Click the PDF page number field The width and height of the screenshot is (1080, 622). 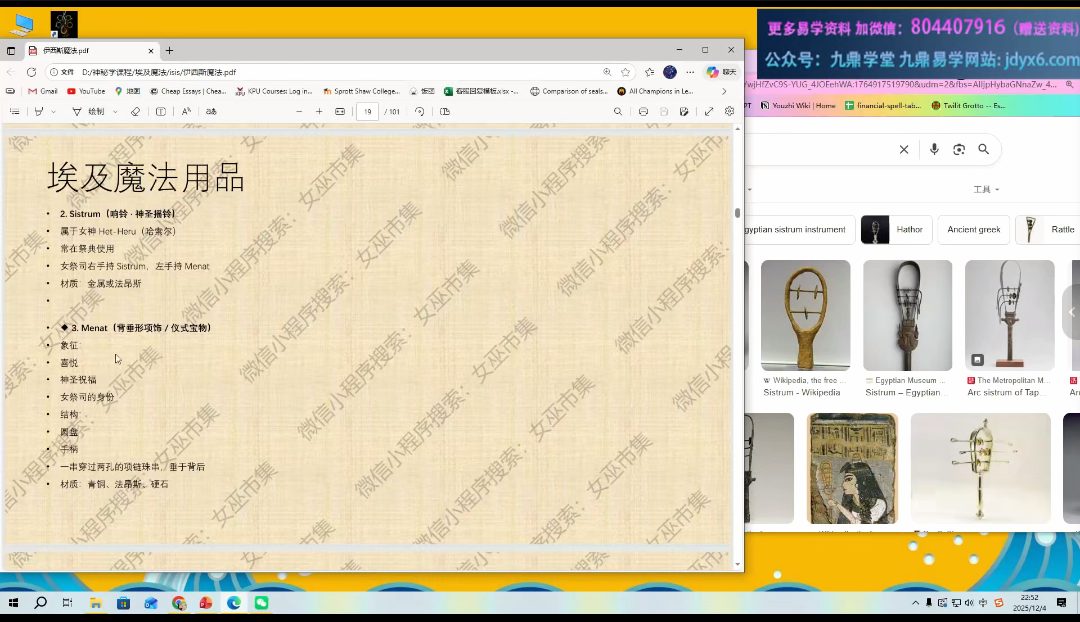pyautogui.click(x=367, y=112)
